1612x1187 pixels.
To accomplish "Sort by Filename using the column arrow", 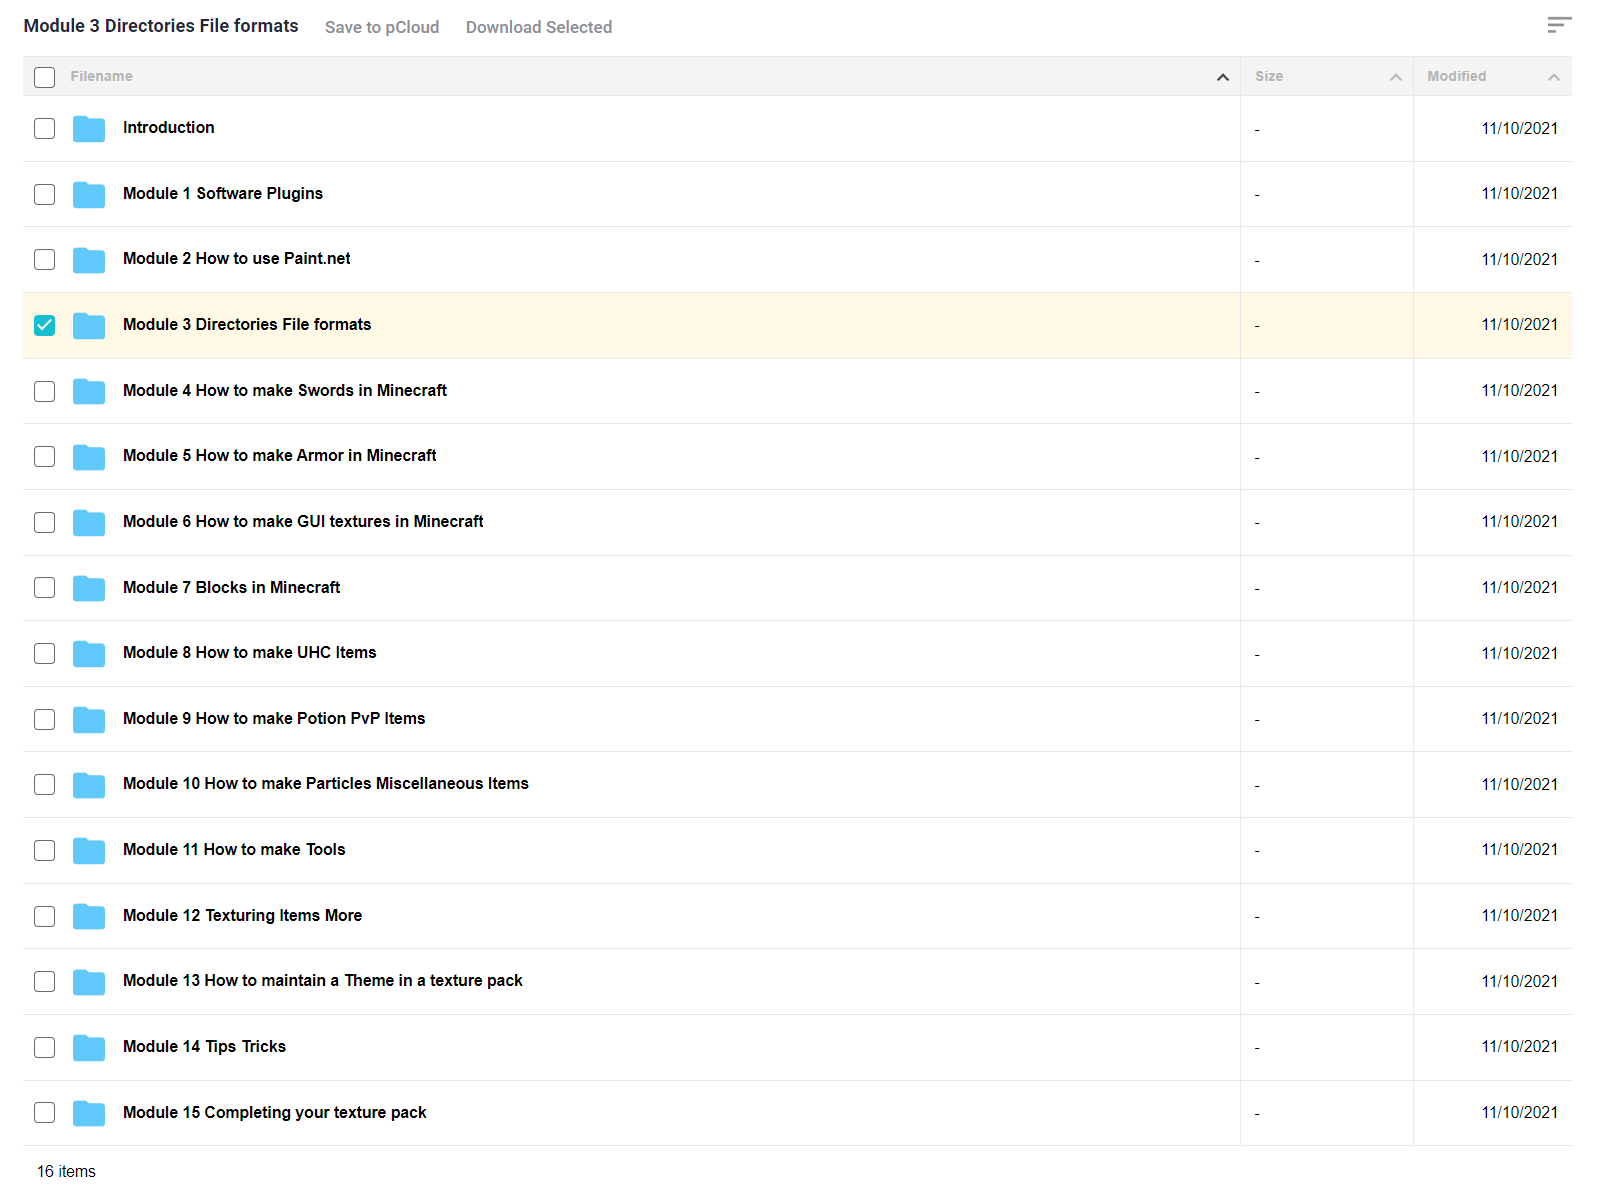I will 1222,77.
